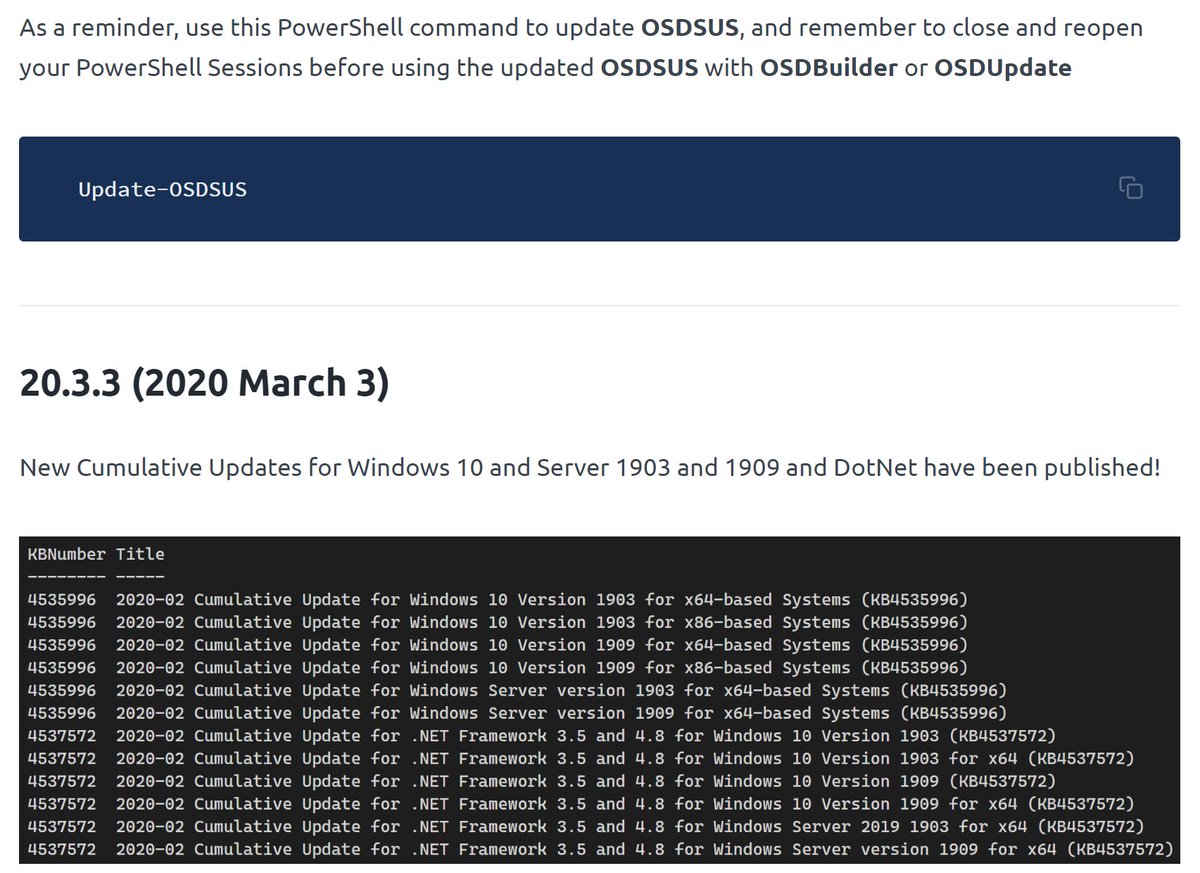Select the Update-OSDSUS command text

[x=163, y=188]
